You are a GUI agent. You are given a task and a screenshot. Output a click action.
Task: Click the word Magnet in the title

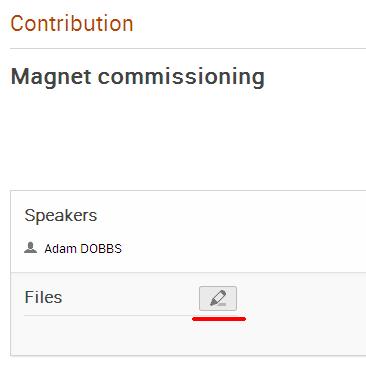point(51,77)
